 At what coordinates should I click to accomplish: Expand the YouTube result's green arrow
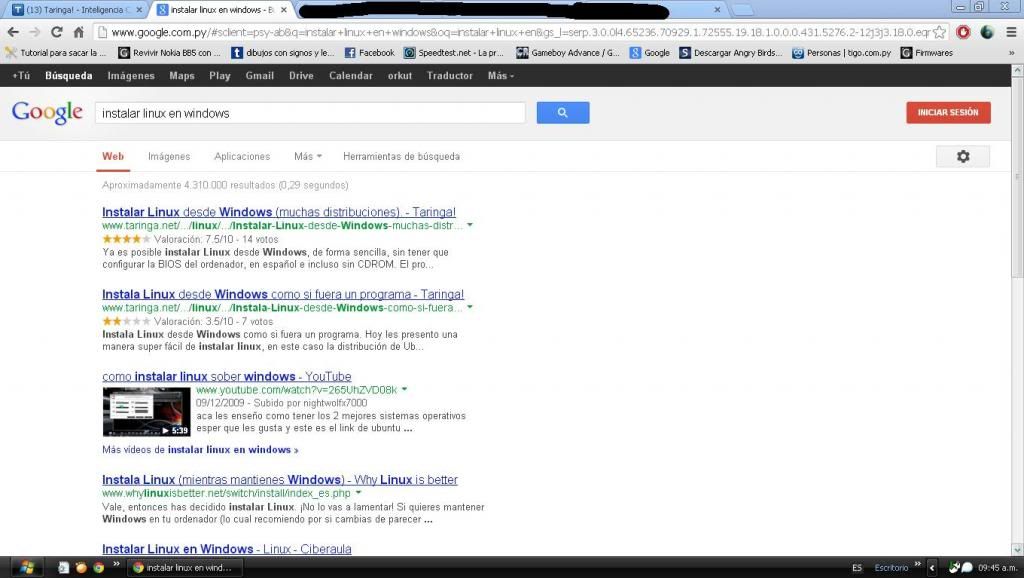404,389
